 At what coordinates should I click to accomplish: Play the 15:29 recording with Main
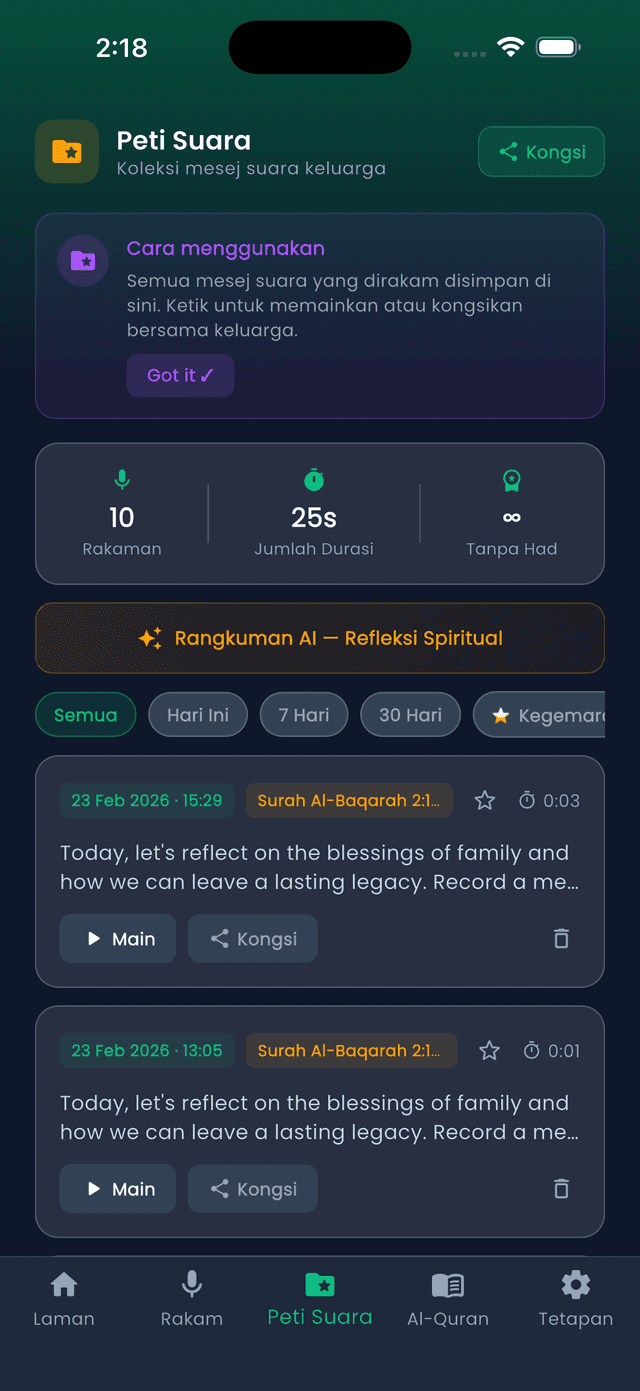click(118, 939)
